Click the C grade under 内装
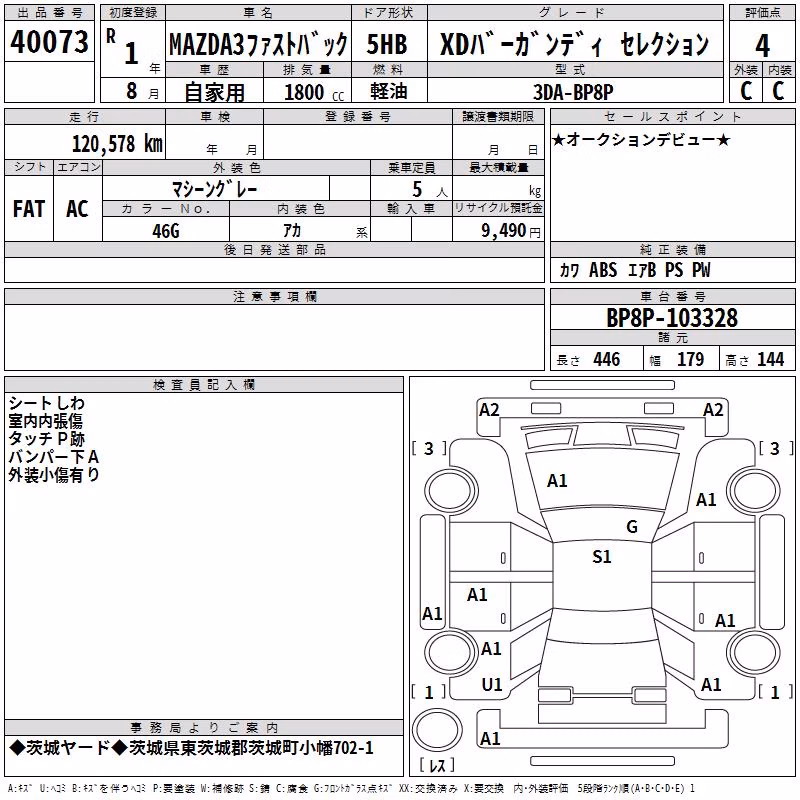Image resolution: width=800 pixels, height=800 pixels. pyautogui.click(x=778, y=91)
